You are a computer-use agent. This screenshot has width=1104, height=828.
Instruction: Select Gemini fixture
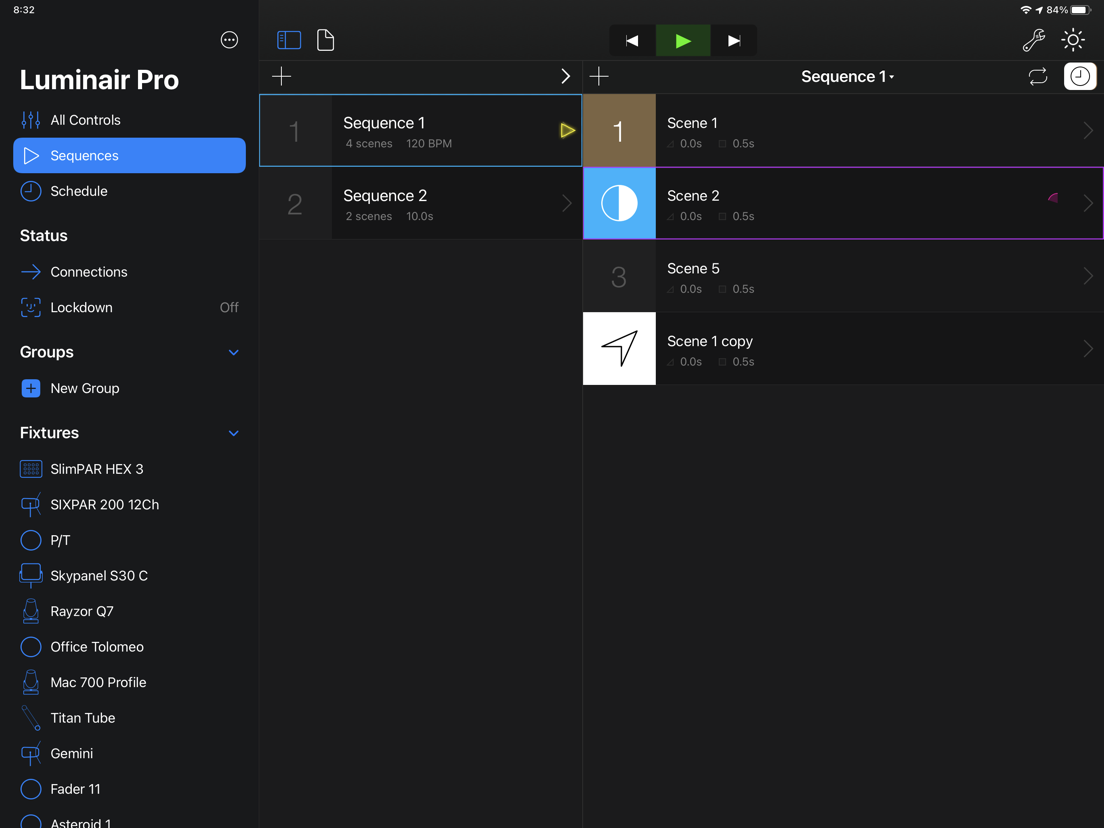pyautogui.click(x=130, y=753)
